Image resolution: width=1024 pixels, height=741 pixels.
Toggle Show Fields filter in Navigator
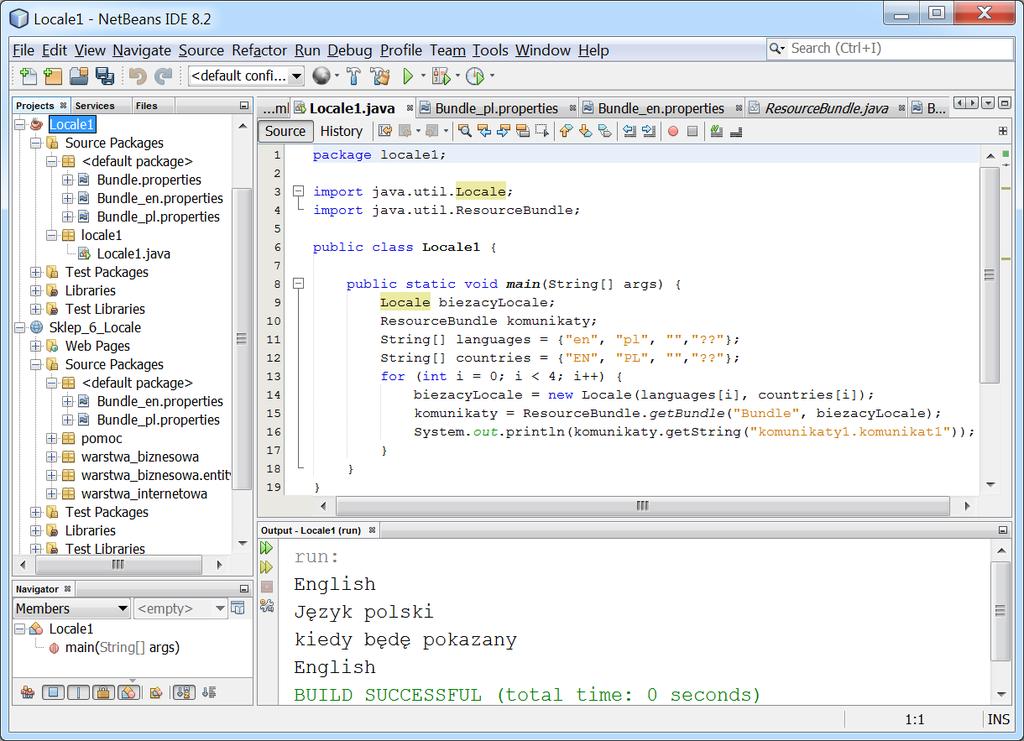pyautogui.click(x=53, y=692)
